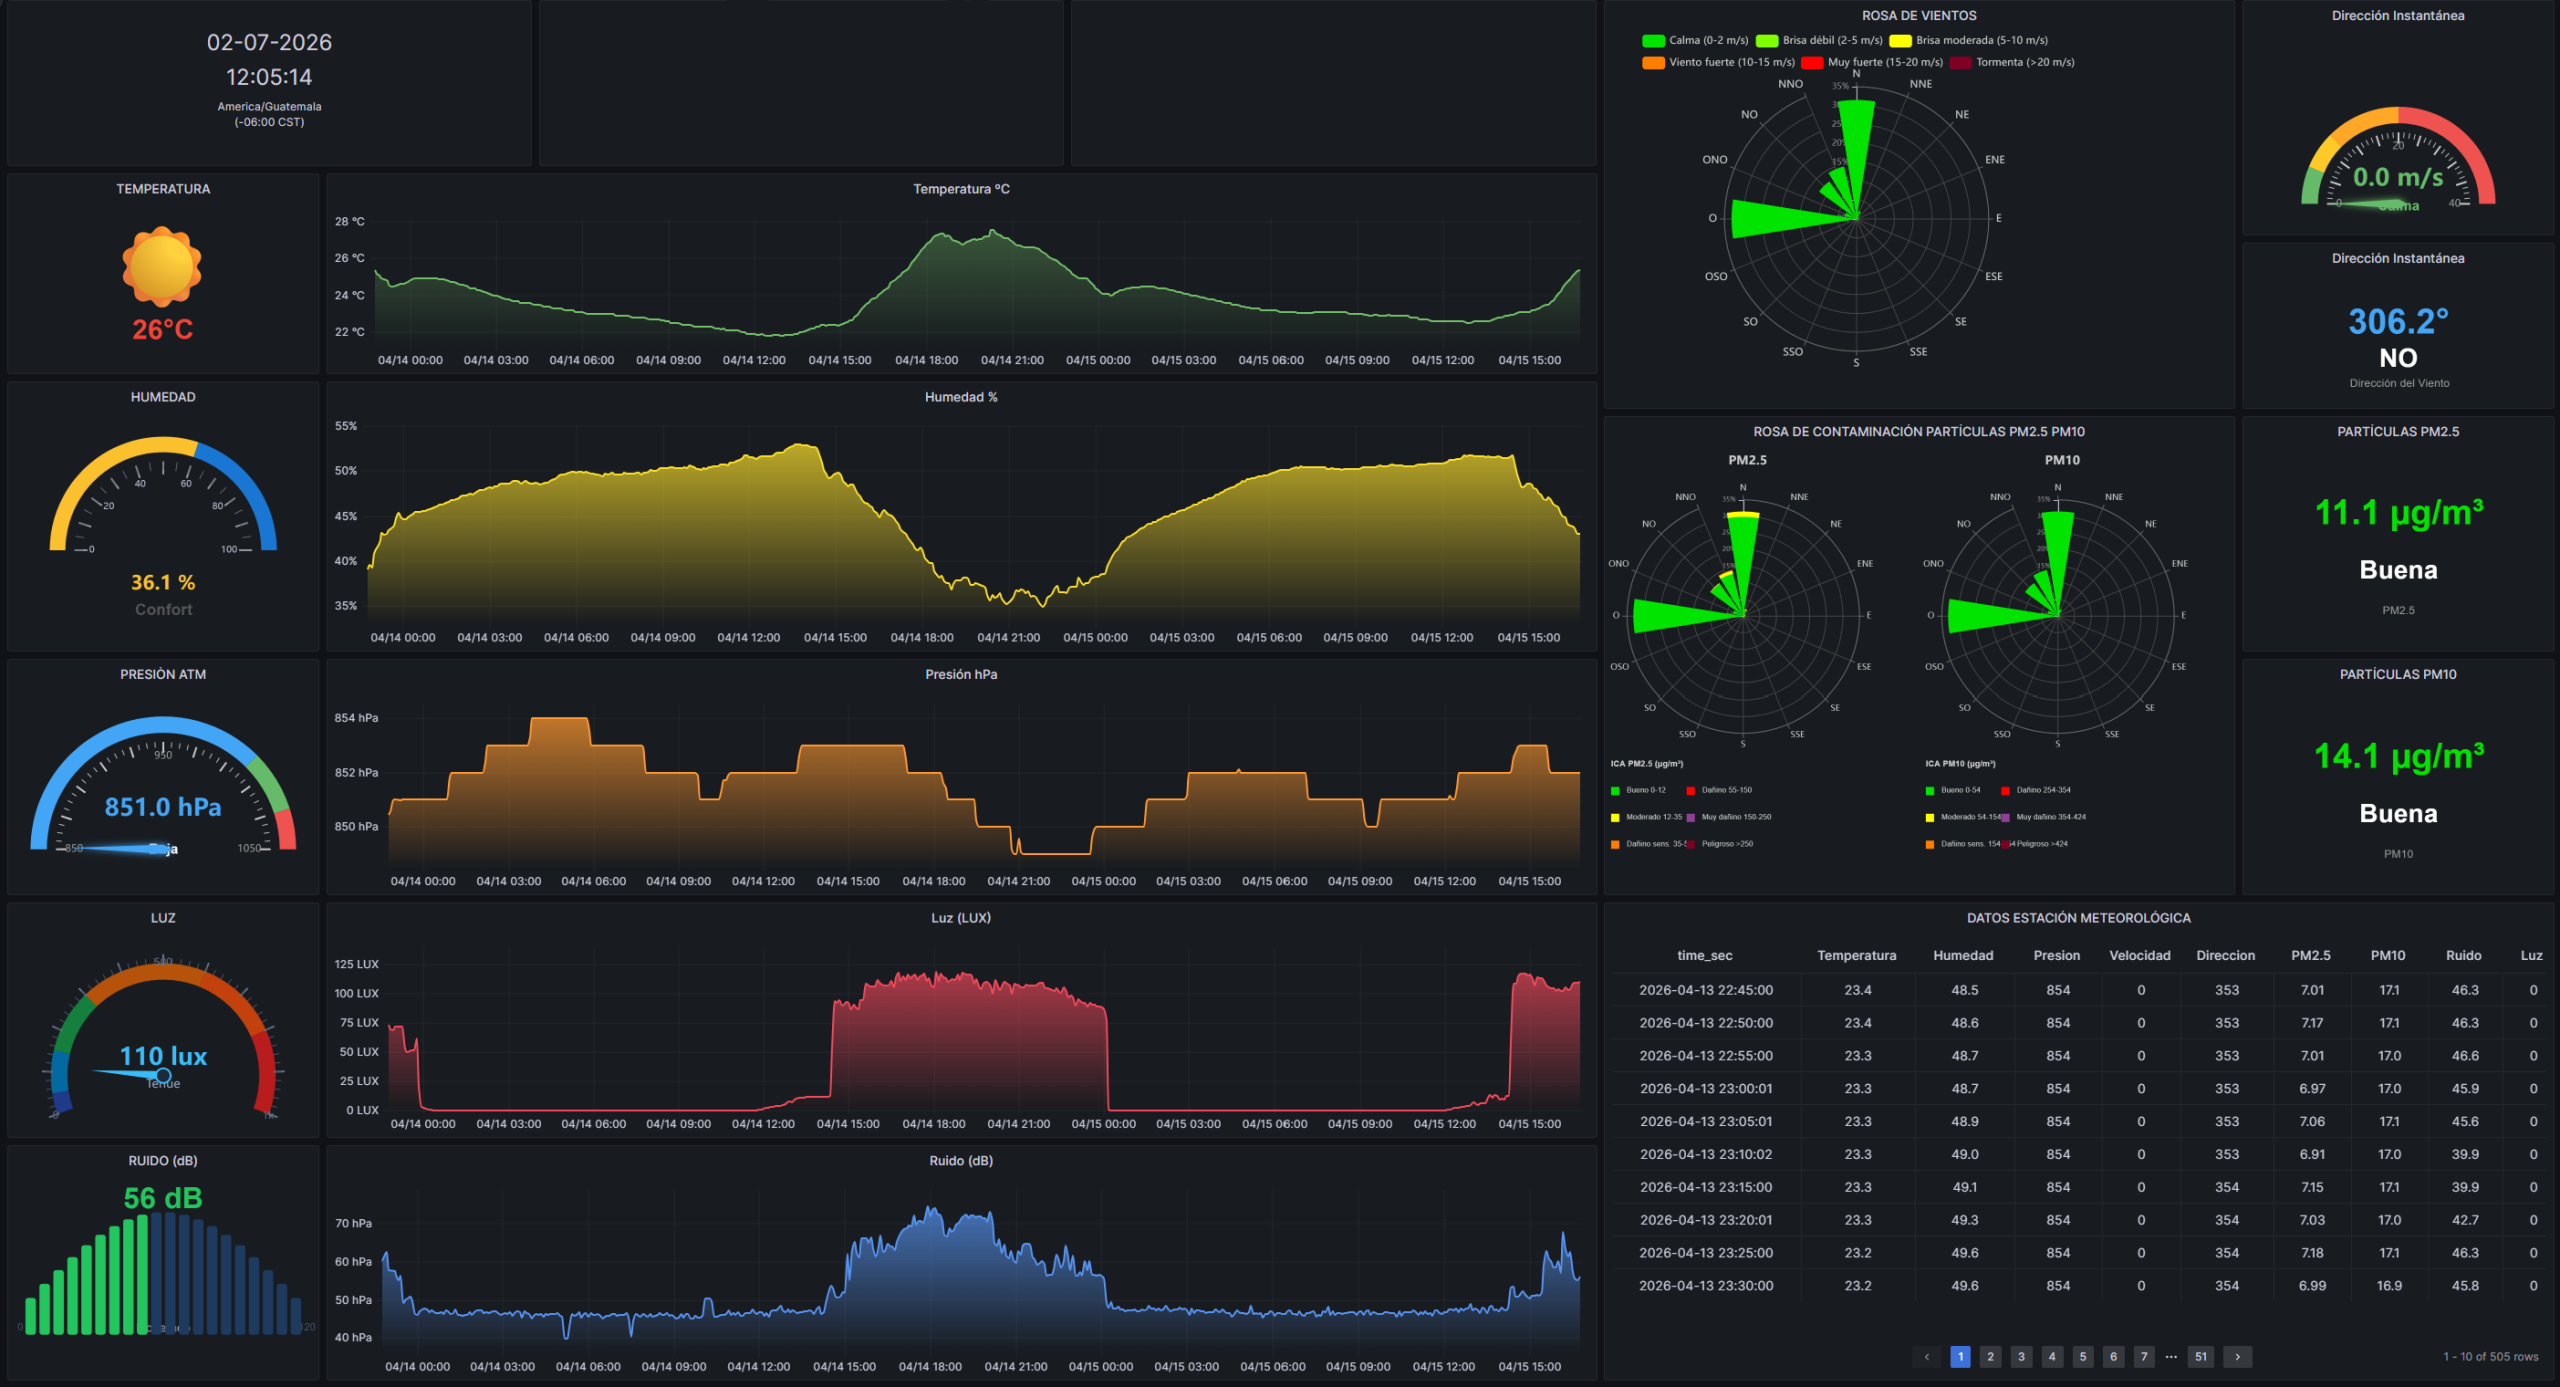
Task: Sort table by Temperatura column header
Action: (x=1857, y=956)
